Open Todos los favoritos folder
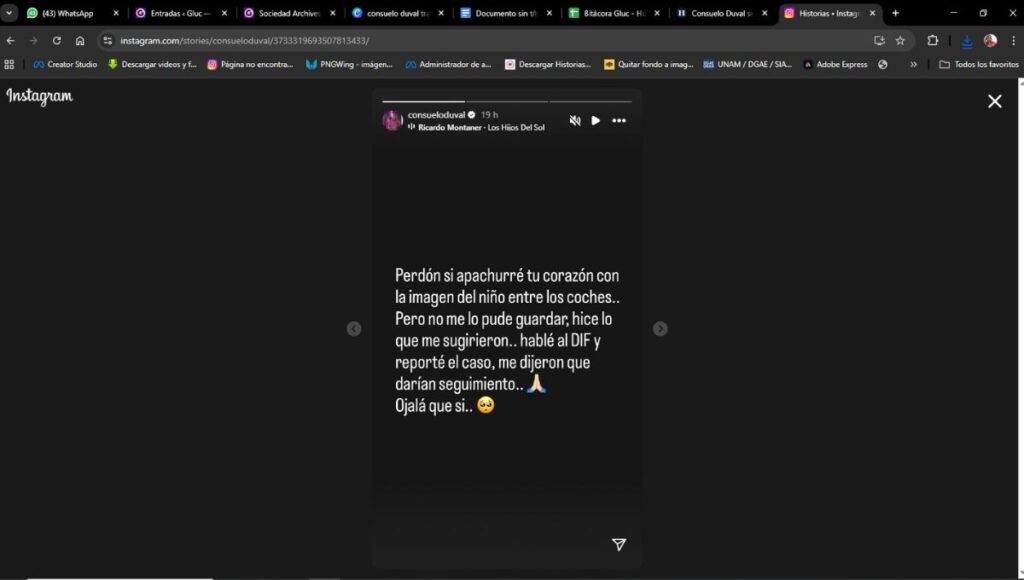The image size is (1024, 580). point(979,65)
